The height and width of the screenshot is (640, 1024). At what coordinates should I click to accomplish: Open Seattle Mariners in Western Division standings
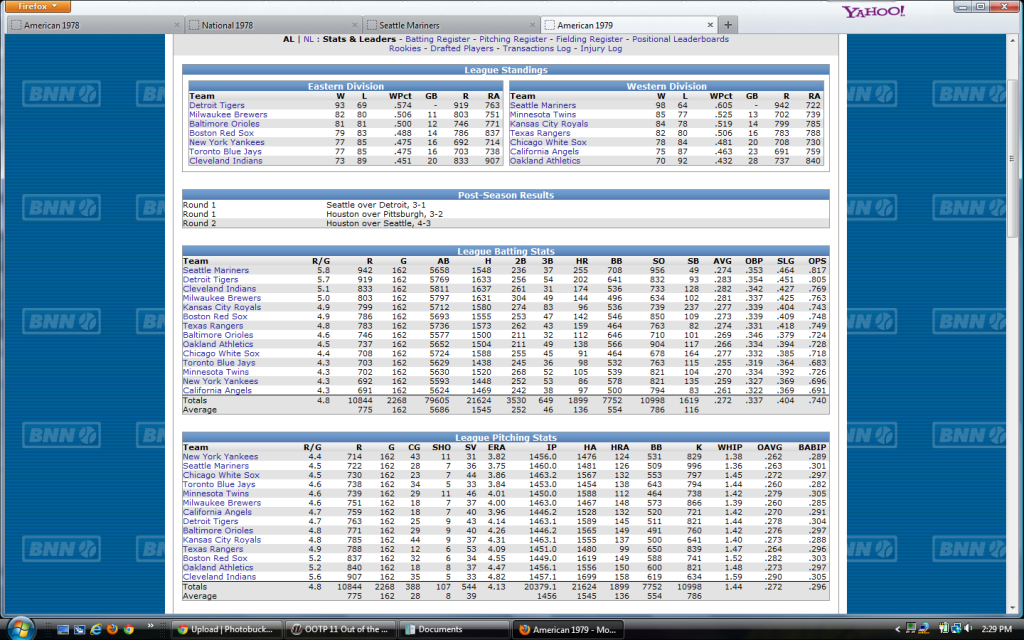[x=543, y=105]
